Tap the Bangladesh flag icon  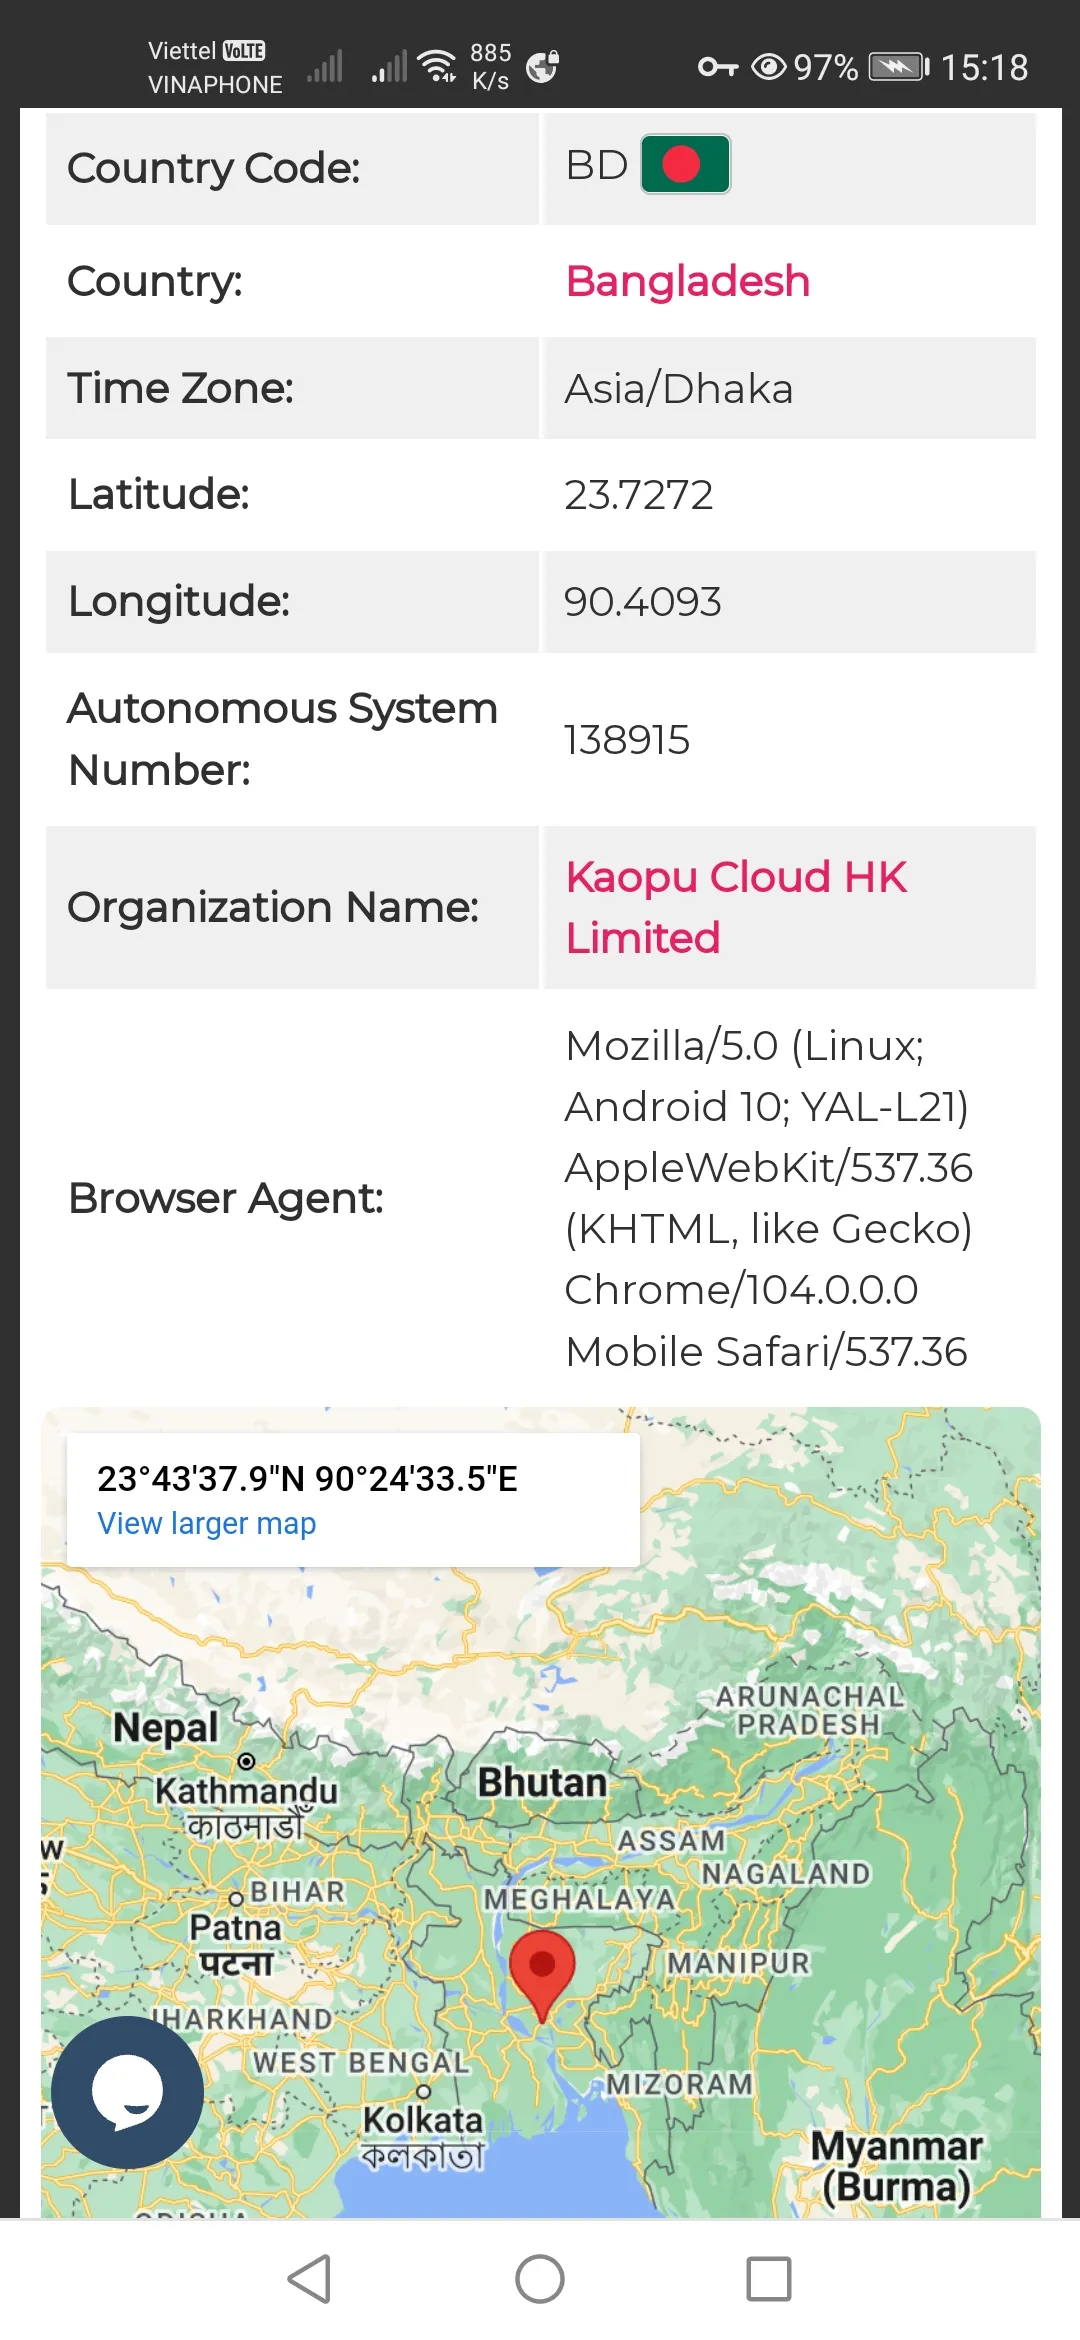[685, 164]
